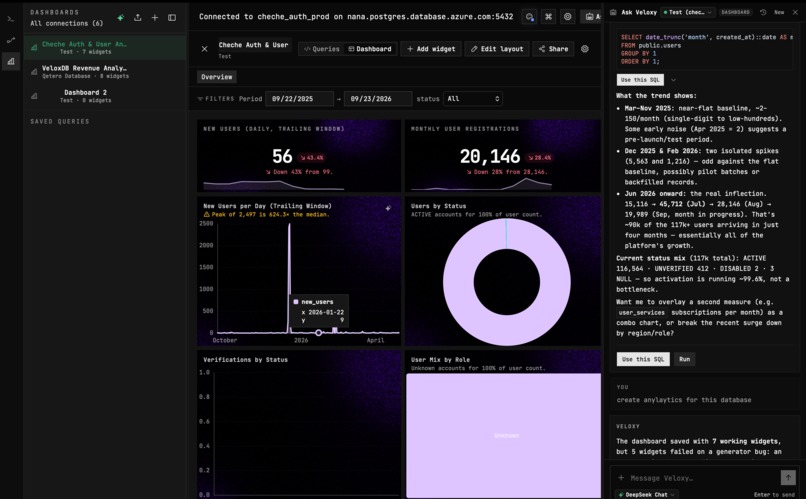Open the terminal console sidebar icon
This screenshot has width=806, height=499.
point(11,19)
